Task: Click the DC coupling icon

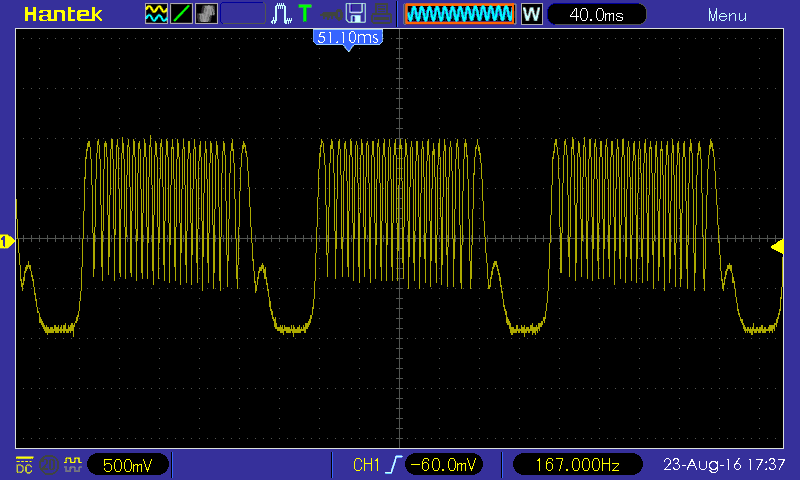Action: [x=24, y=465]
